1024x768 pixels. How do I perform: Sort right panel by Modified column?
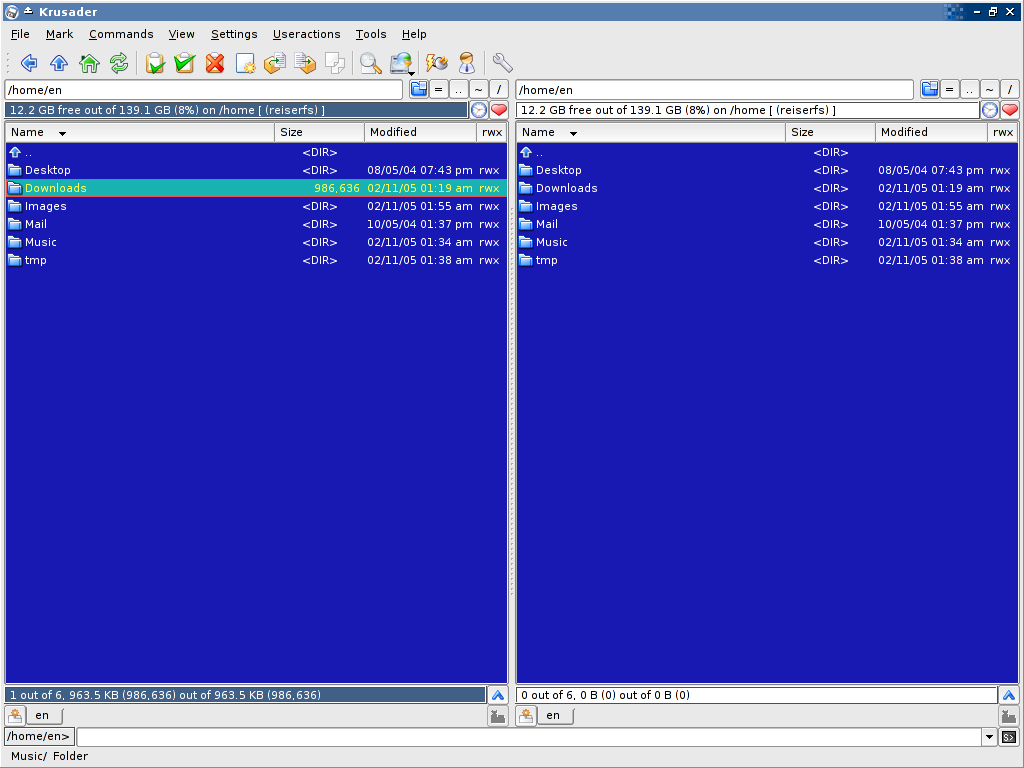tap(931, 133)
